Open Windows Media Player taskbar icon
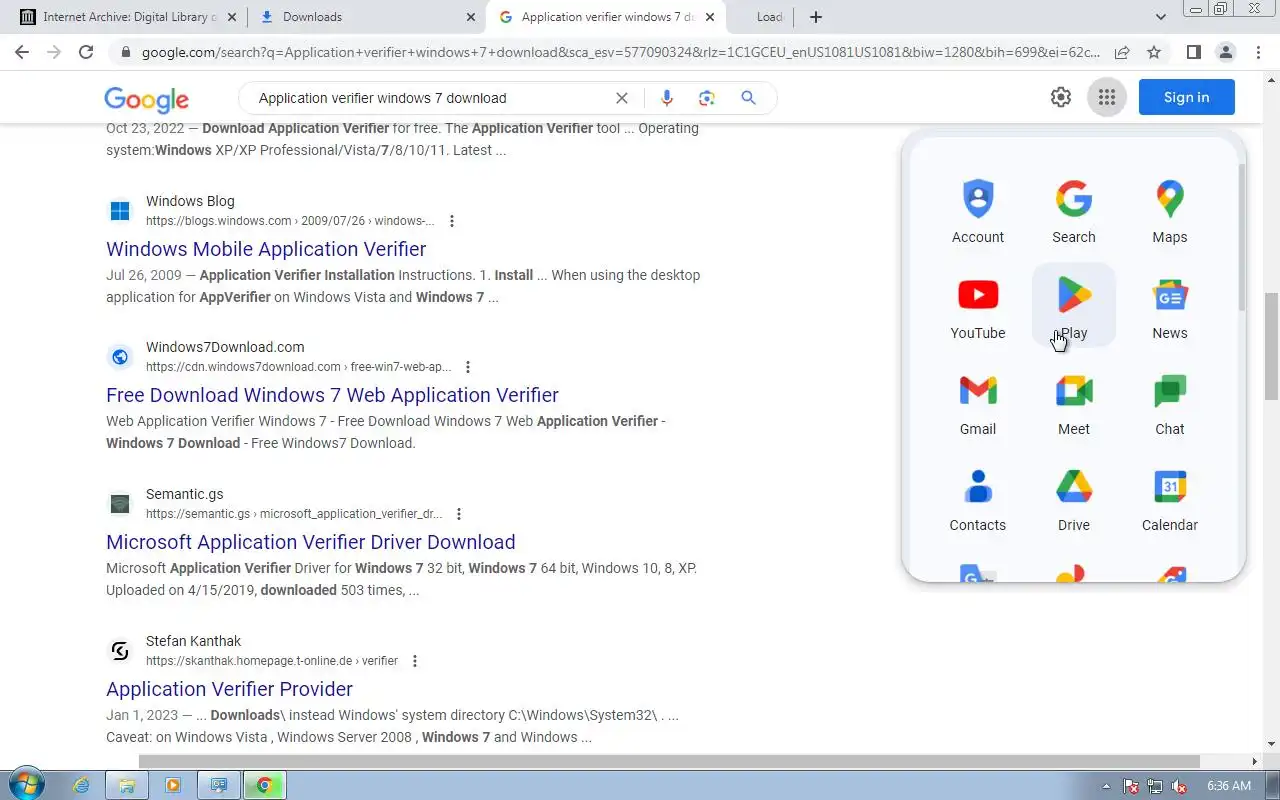Image resolution: width=1280 pixels, height=800 pixels. (x=172, y=786)
